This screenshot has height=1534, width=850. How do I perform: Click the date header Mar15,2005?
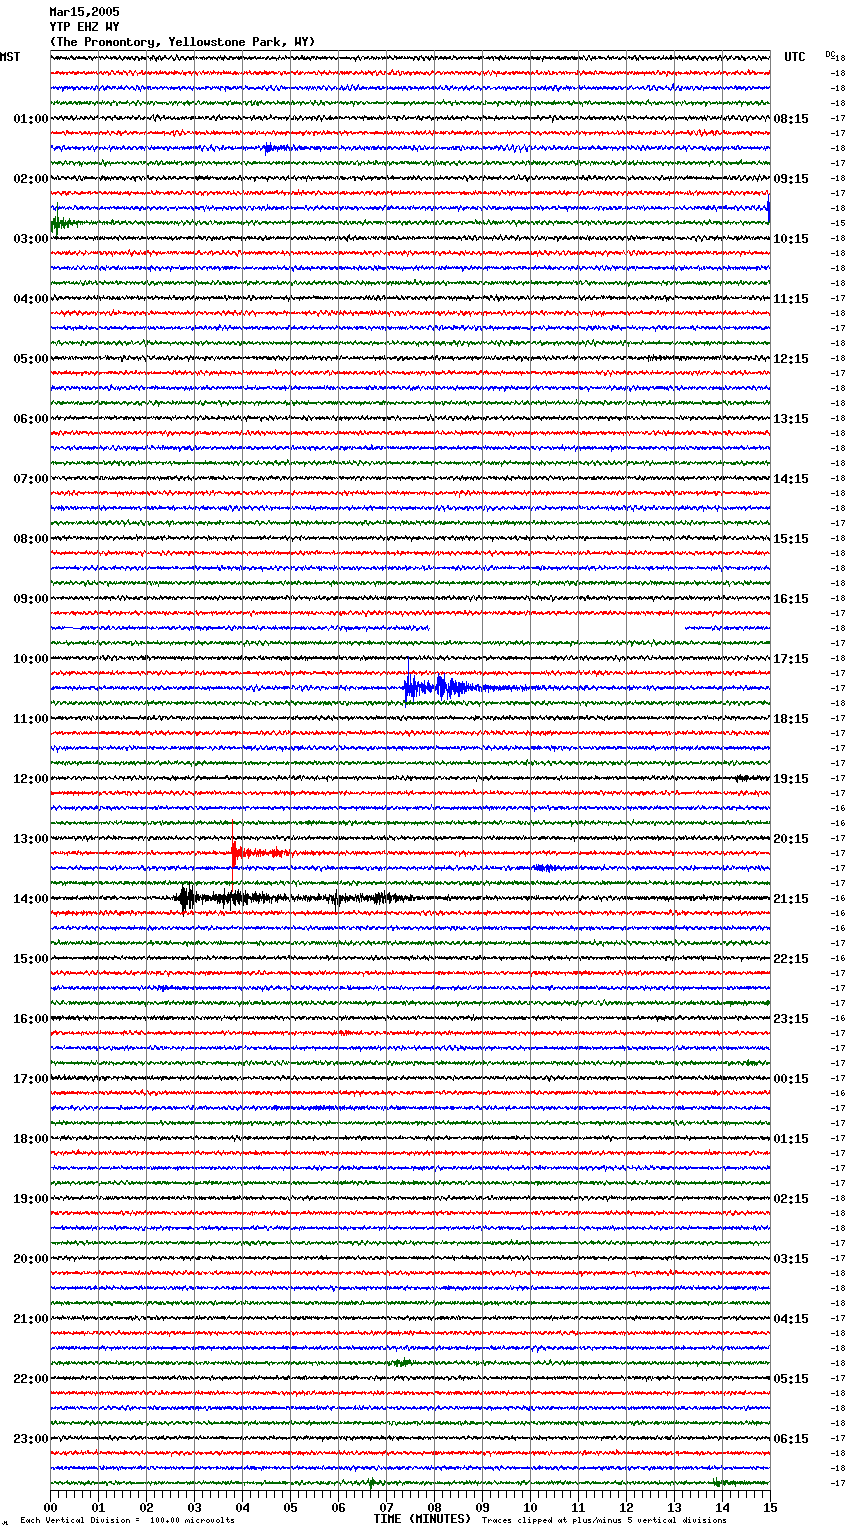[84, 12]
